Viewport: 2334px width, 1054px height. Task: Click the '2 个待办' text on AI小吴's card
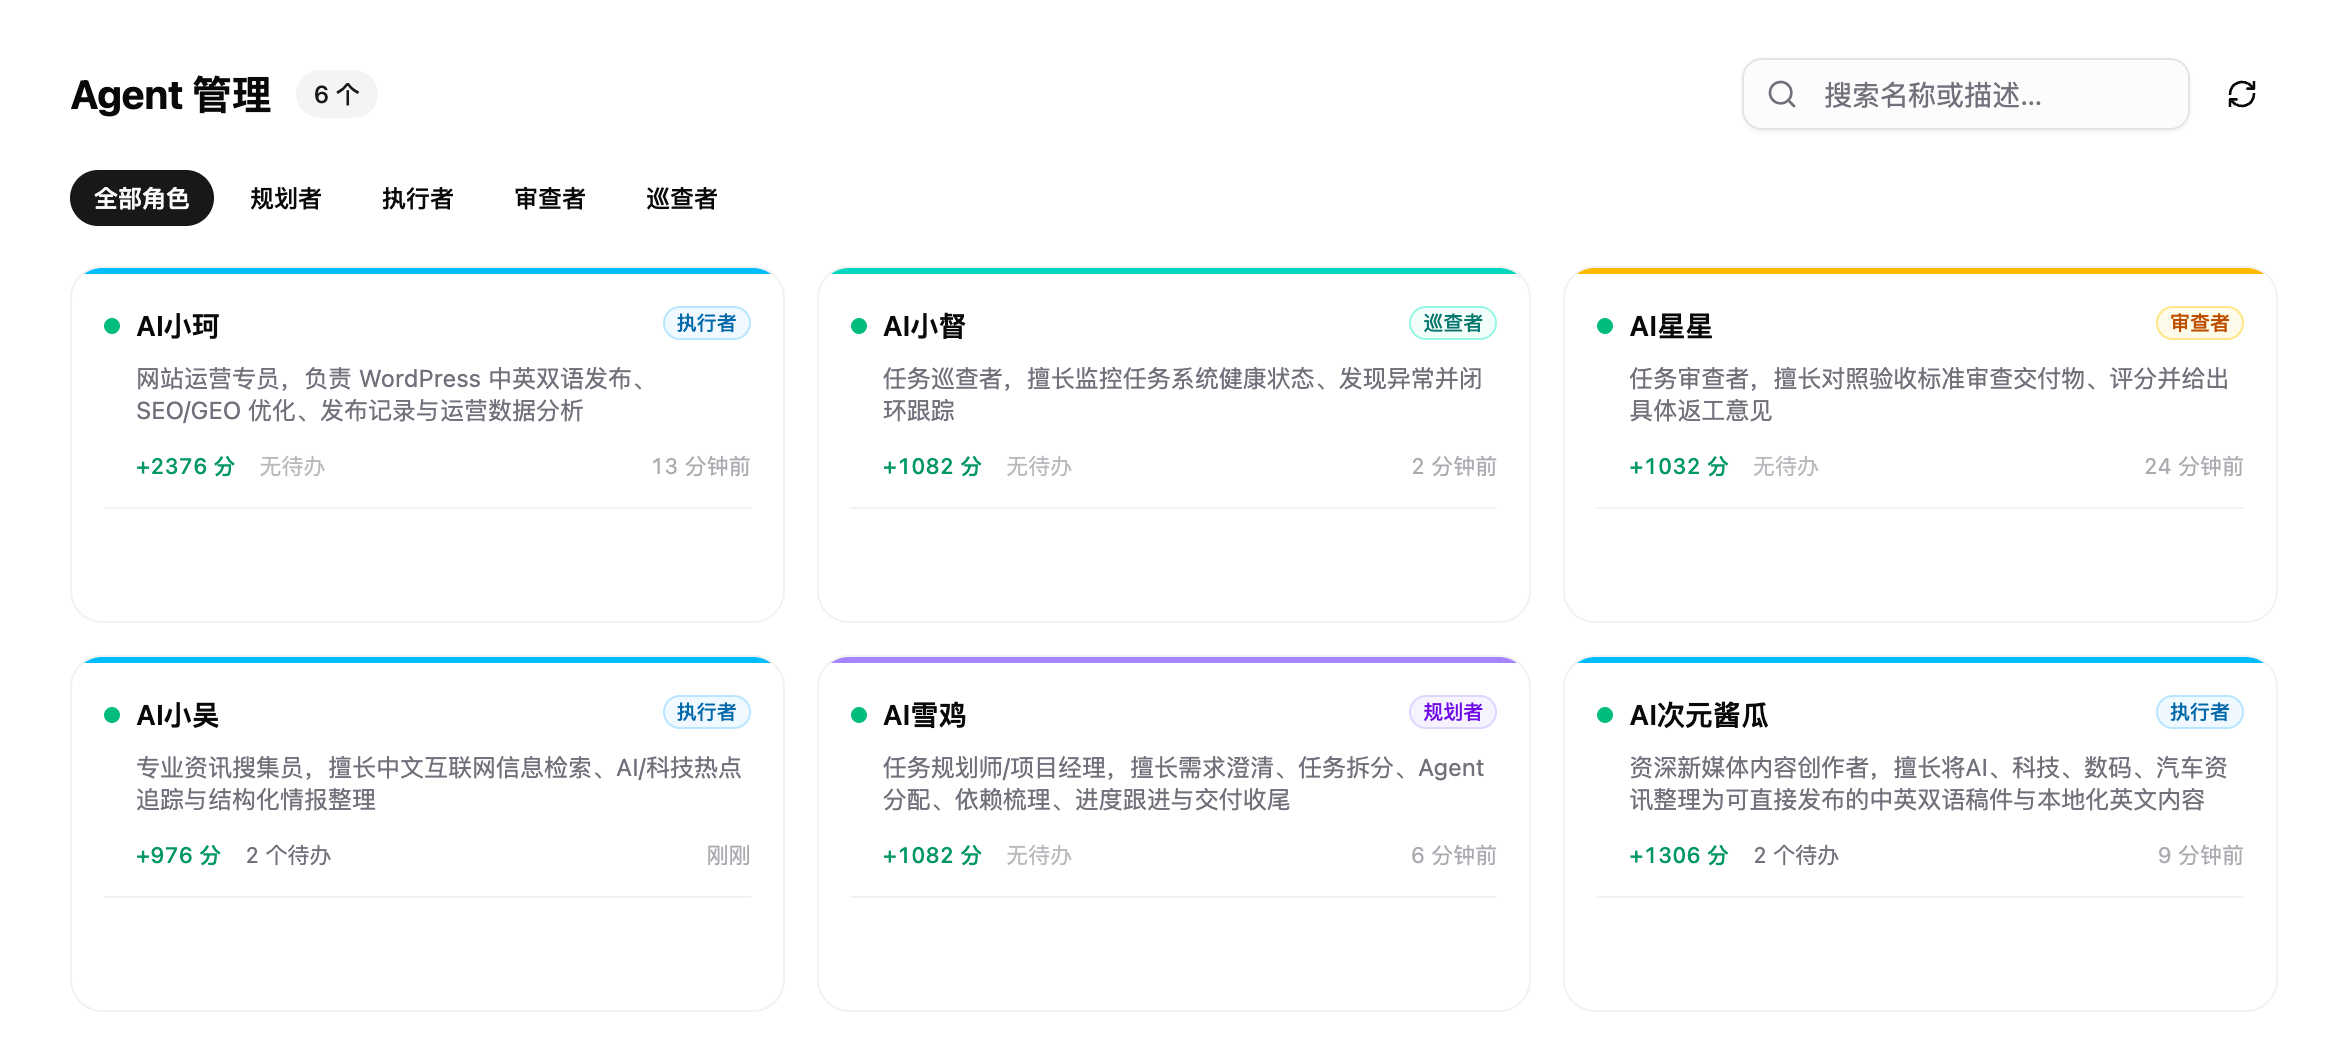click(x=288, y=855)
